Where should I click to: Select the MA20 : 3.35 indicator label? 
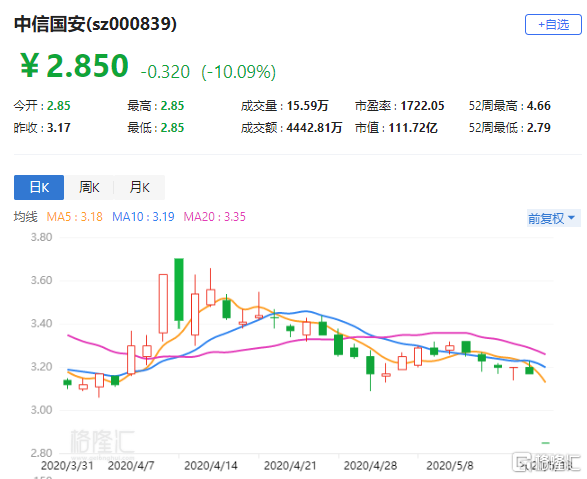215,217
